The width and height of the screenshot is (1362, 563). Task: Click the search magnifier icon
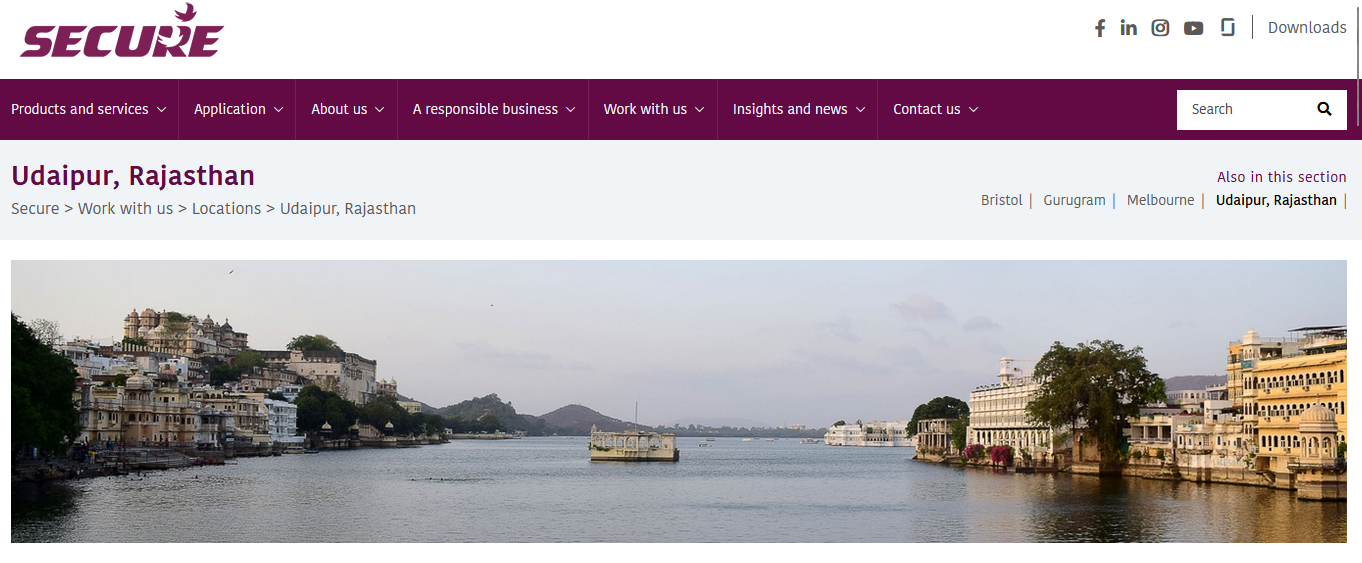[x=1324, y=109]
